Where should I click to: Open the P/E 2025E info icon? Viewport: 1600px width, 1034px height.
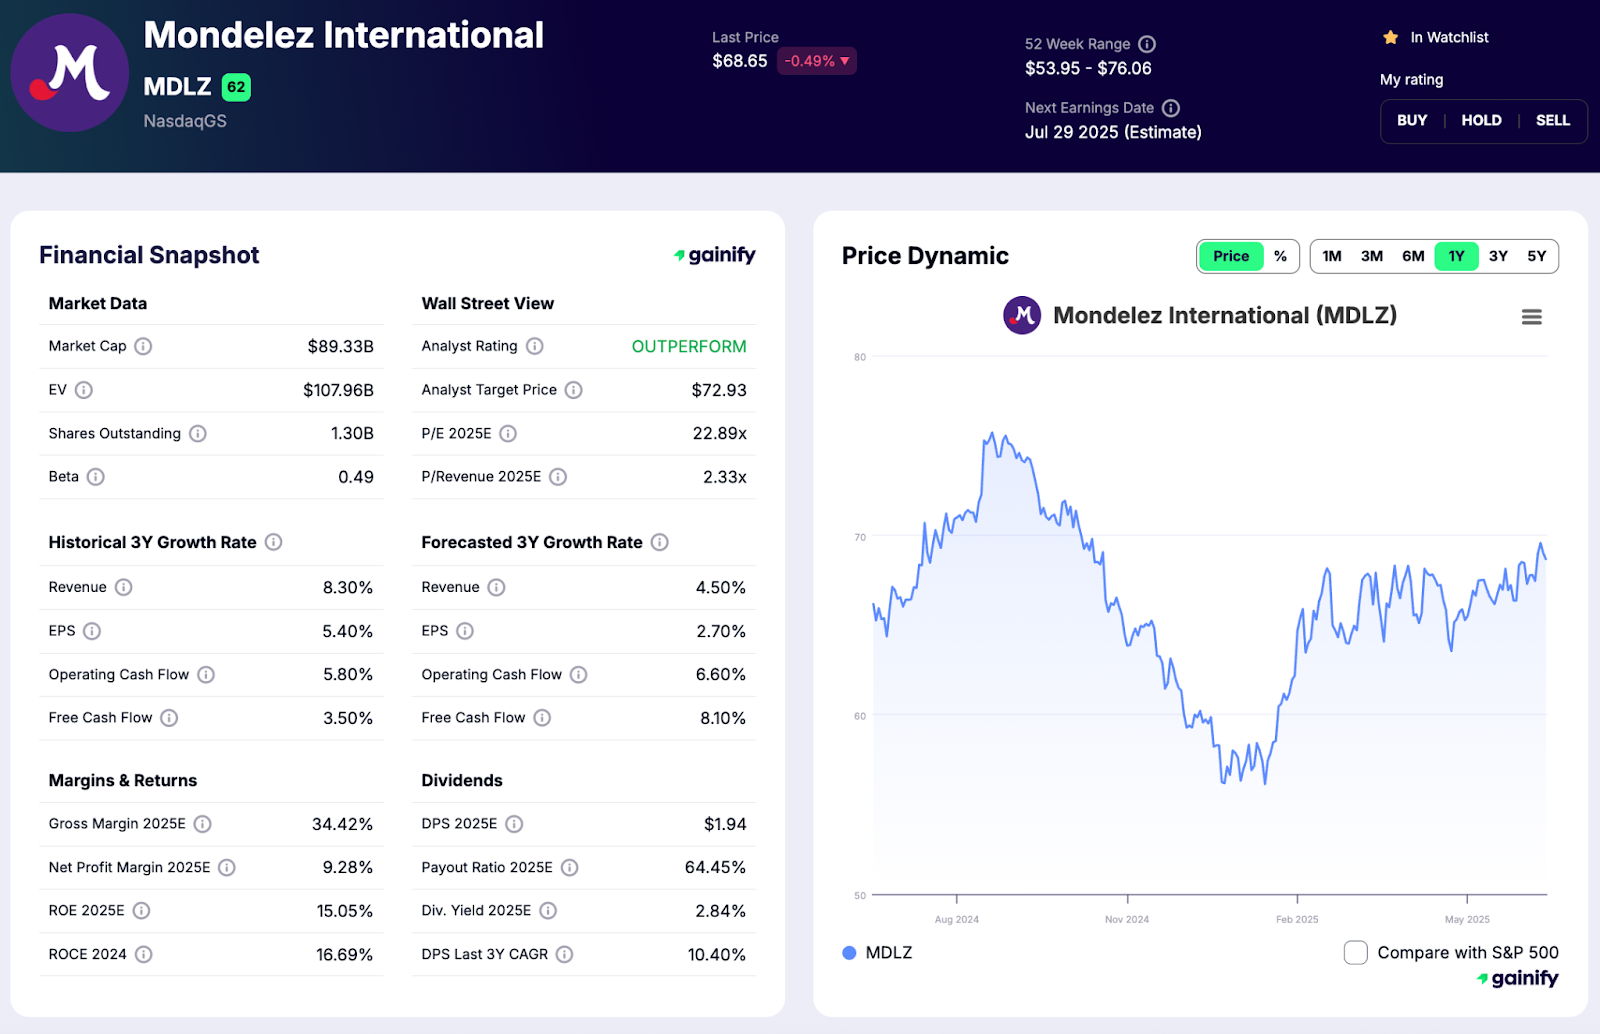(508, 433)
